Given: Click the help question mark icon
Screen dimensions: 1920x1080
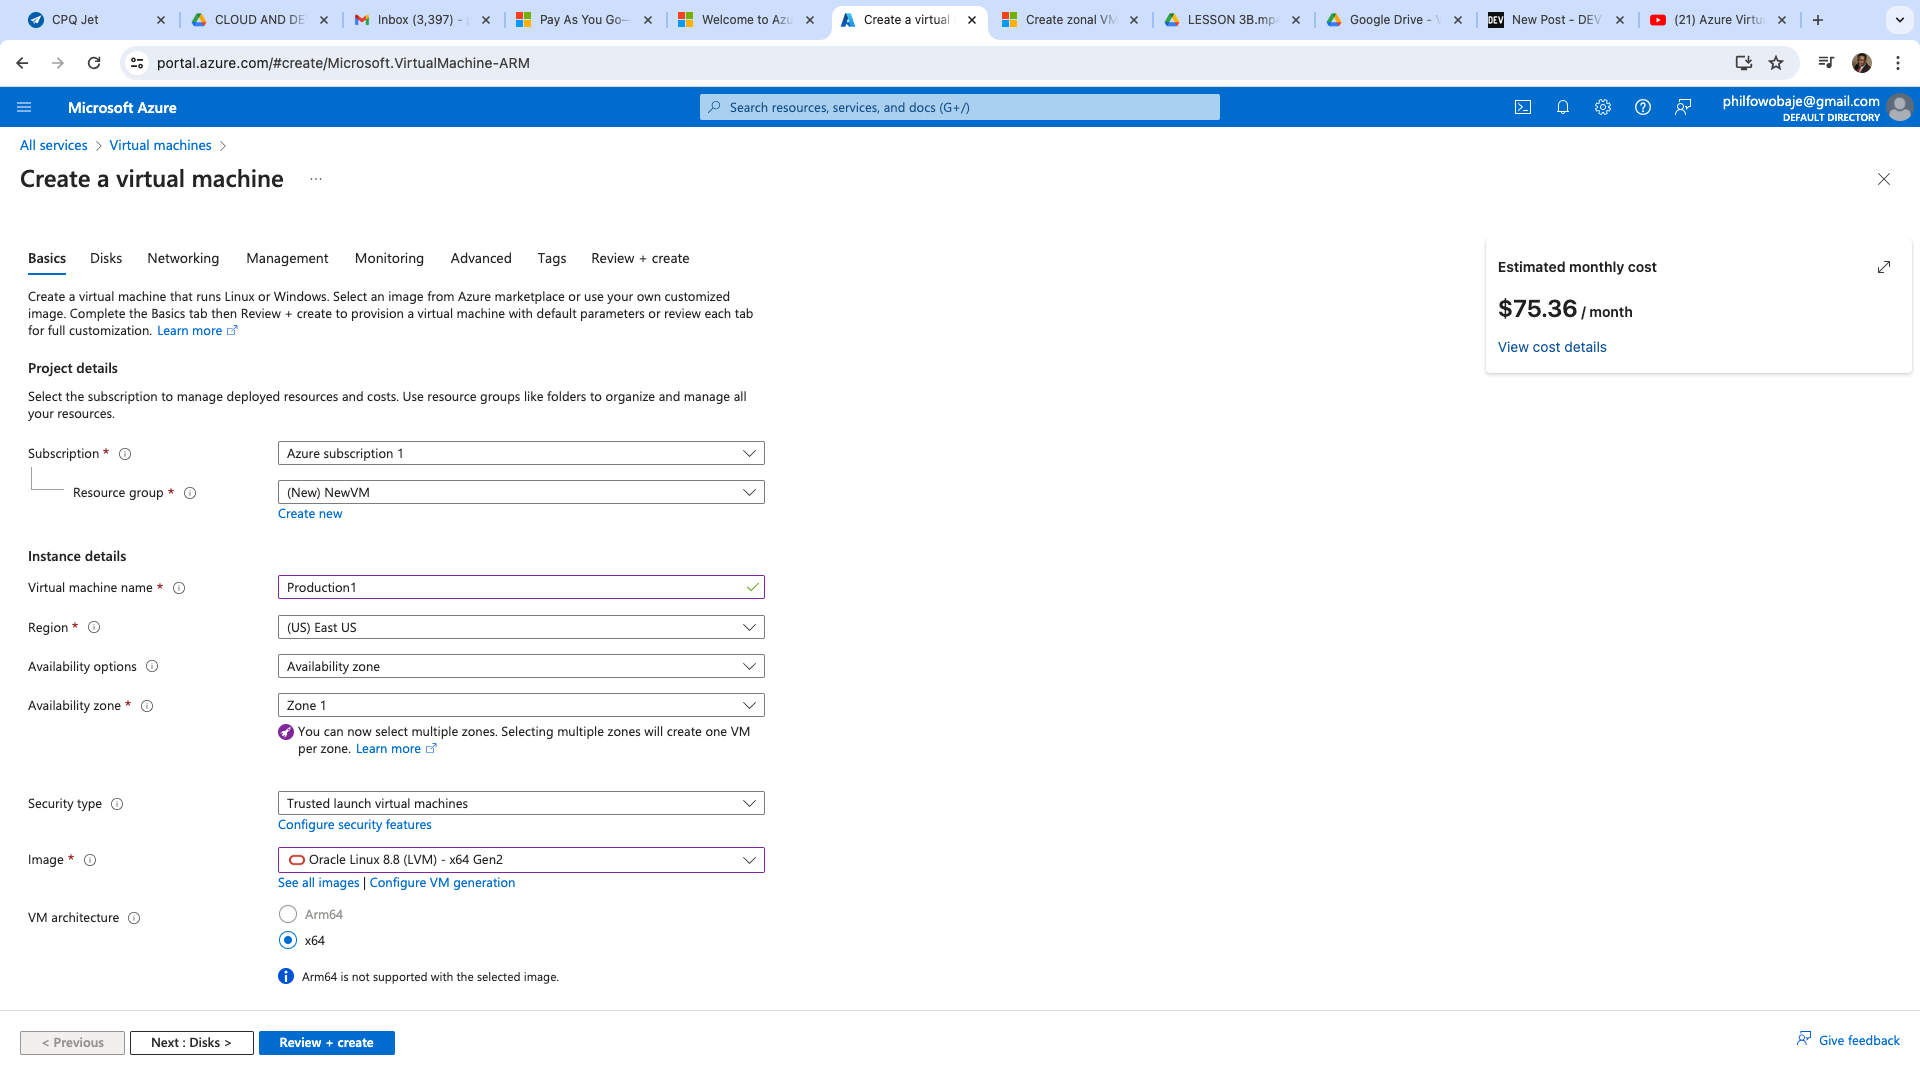Looking at the screenshot, I should point(1643,107).
